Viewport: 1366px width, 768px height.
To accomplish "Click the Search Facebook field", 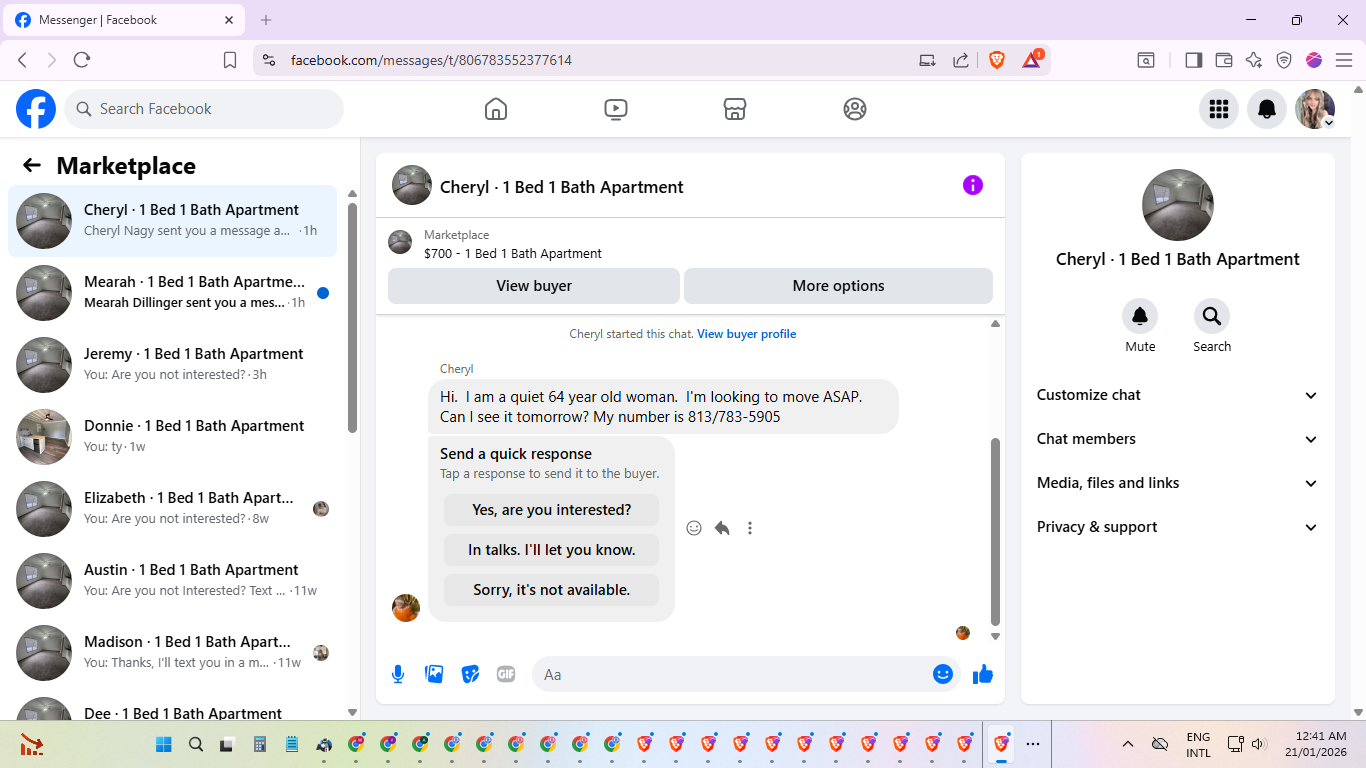I will pyautogui.click(x=204, y=109).
